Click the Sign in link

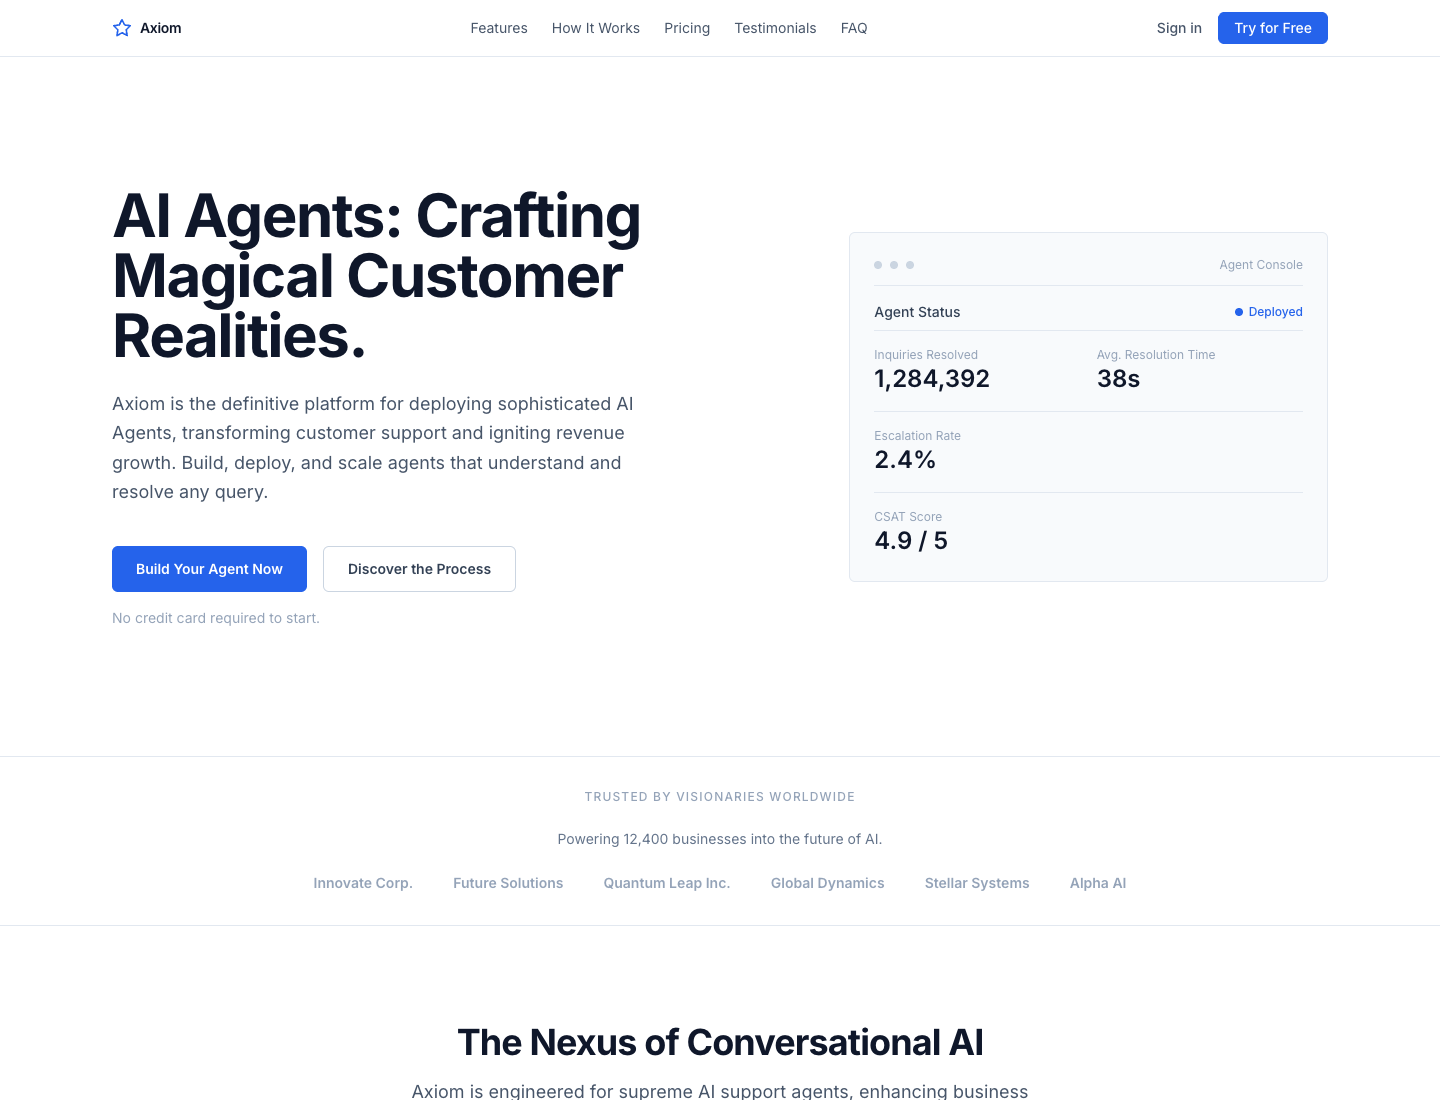[1179, 28]
